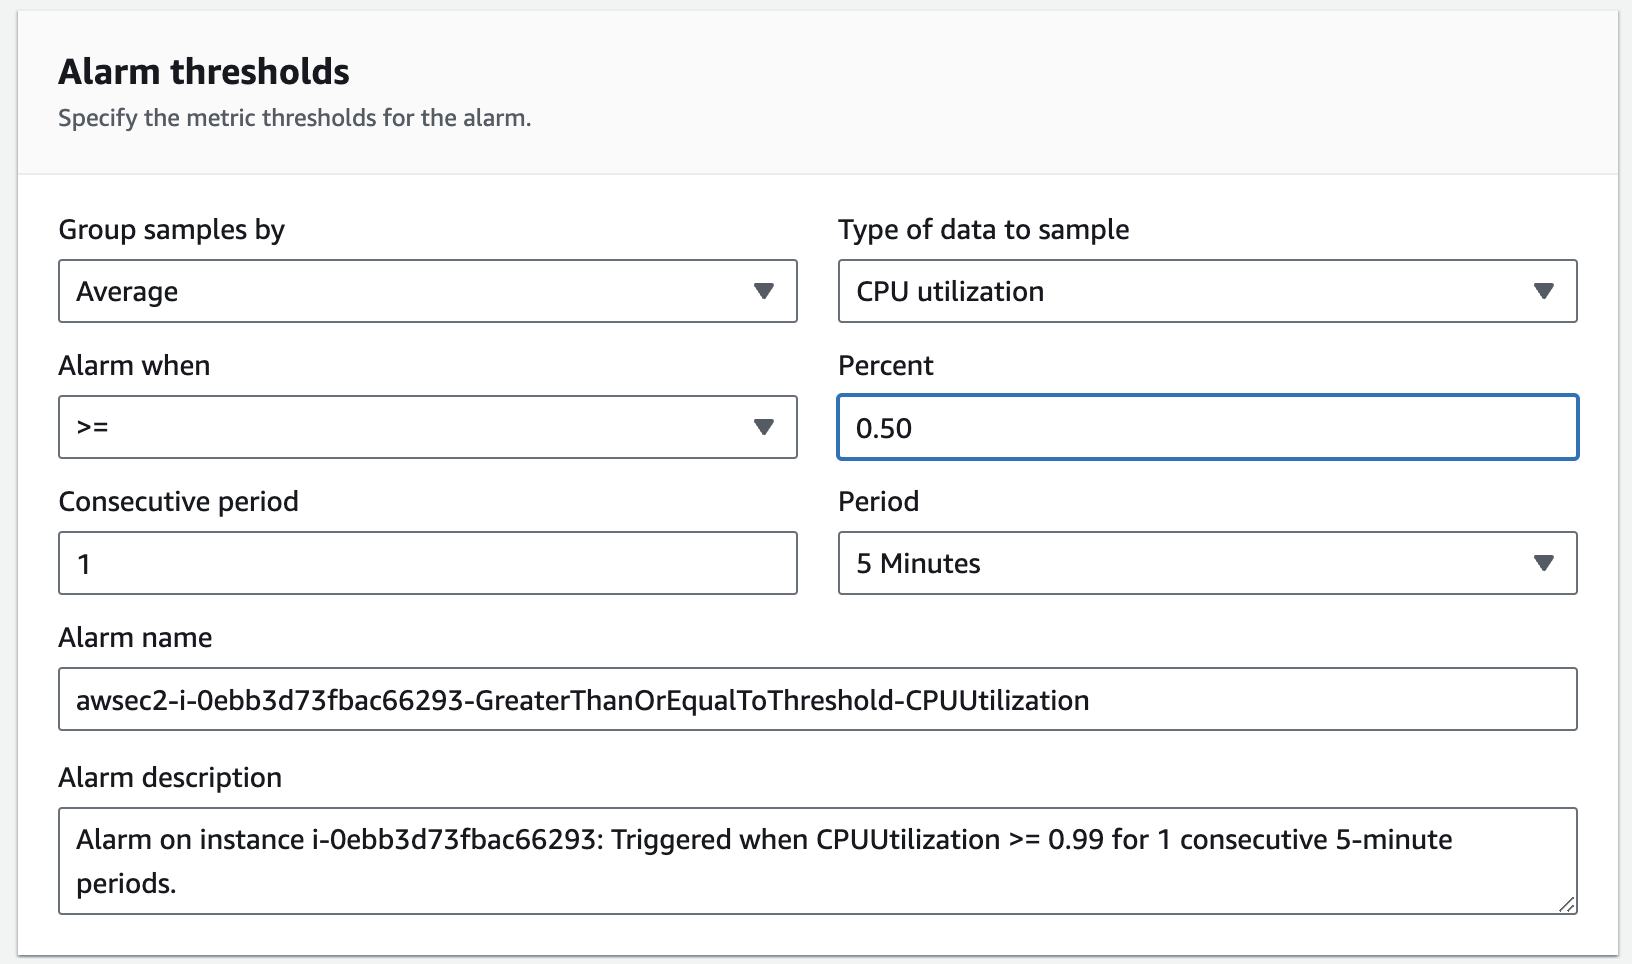
Task: Click the Alarm when label text
Action: 134,366
